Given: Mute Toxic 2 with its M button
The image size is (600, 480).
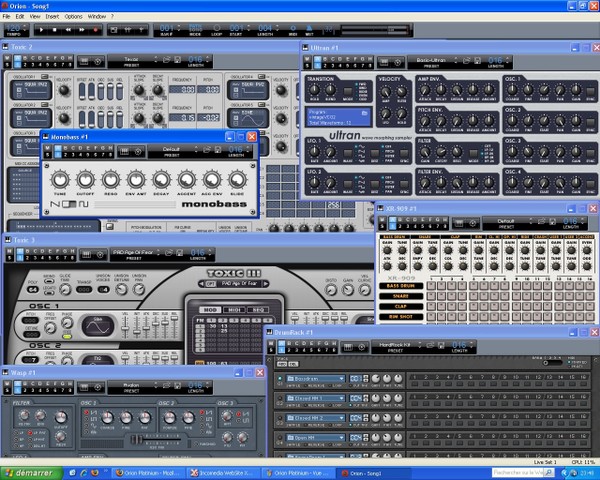Looking at the screenshot, I should 7,58.
